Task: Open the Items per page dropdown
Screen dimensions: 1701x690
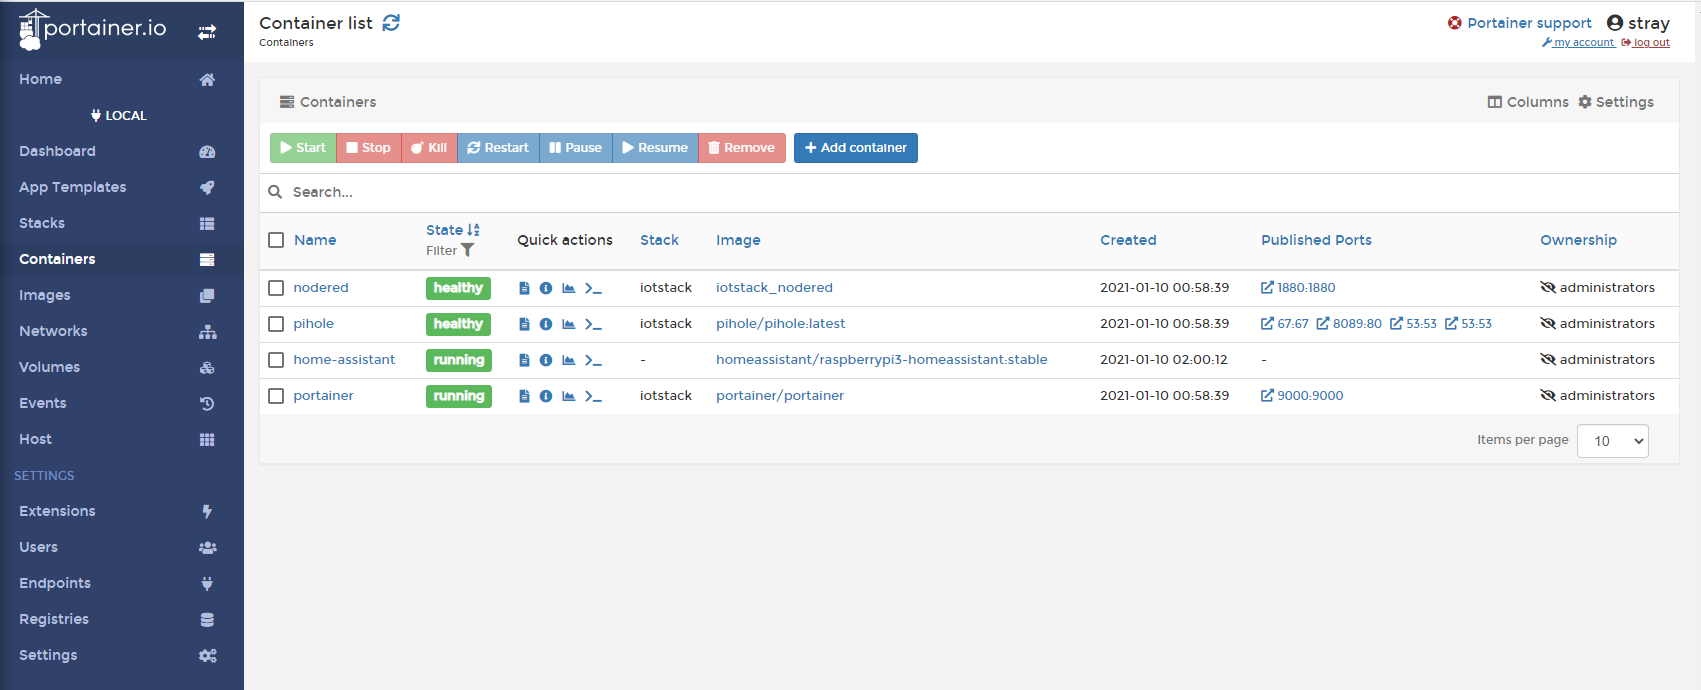Action: [x=1613, y=441]
